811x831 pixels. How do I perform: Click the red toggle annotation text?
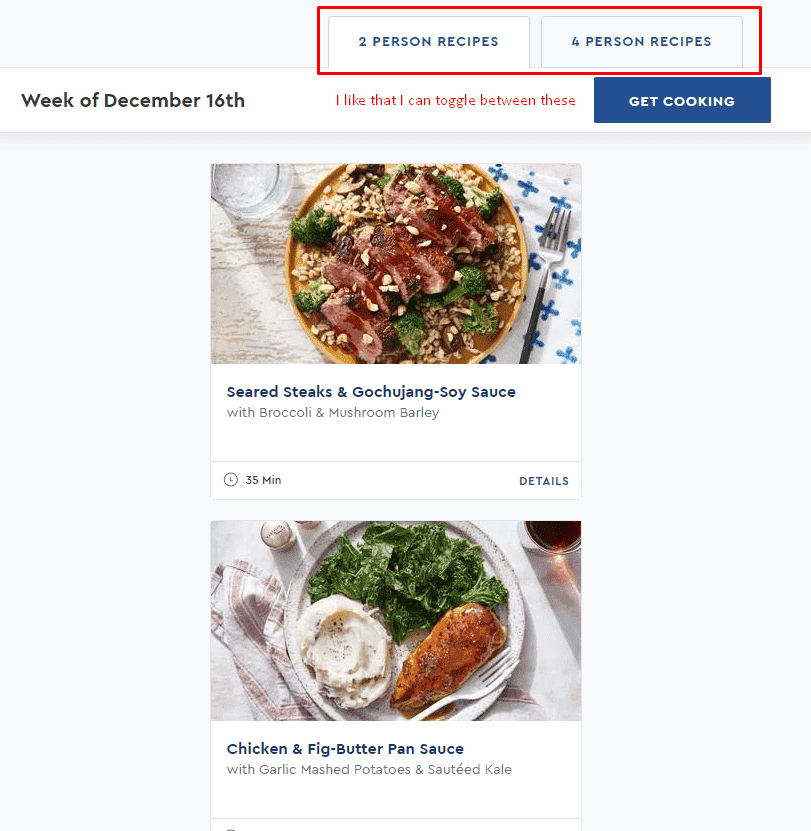(x=455, y=100)
